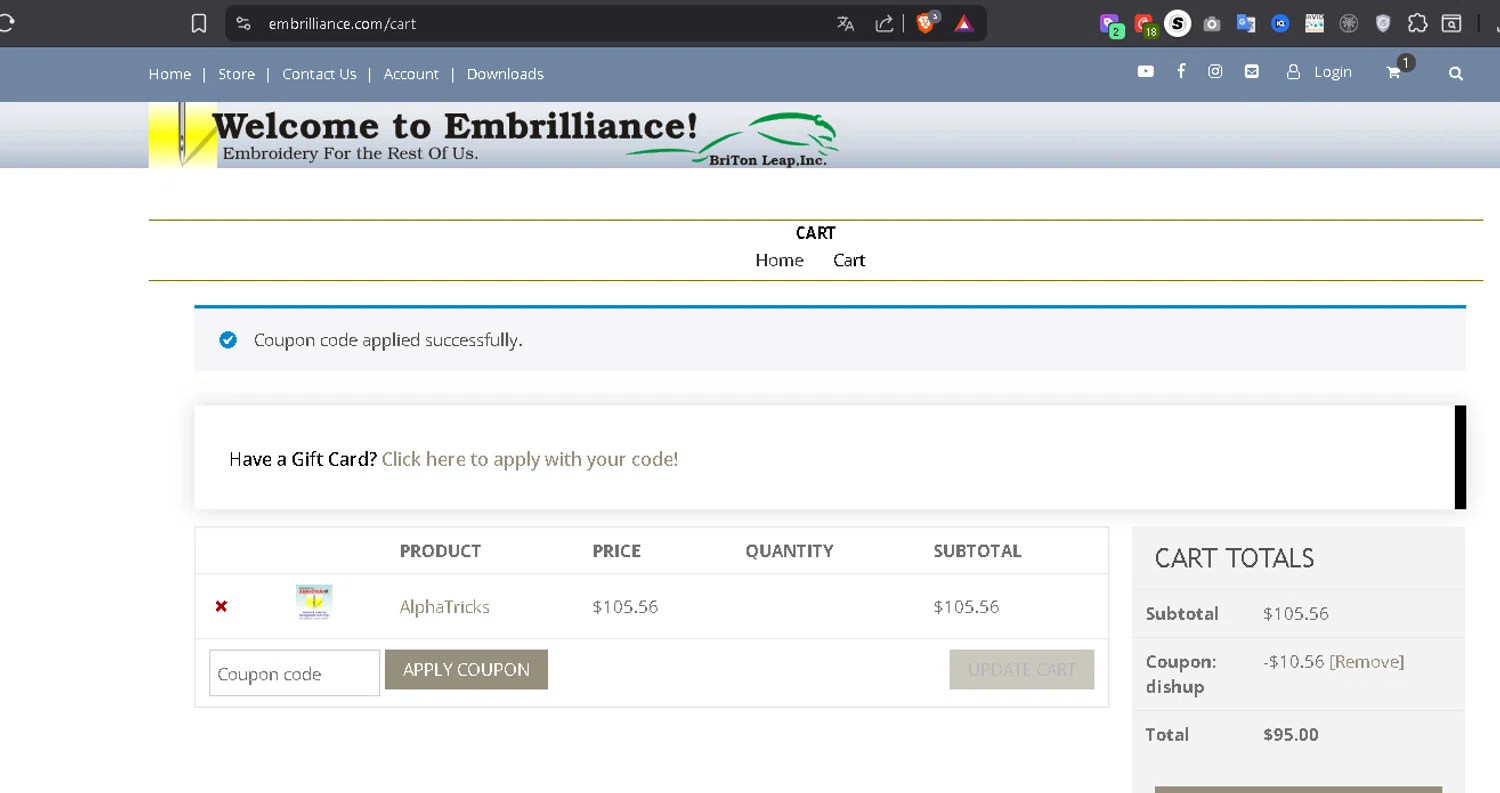The image size is (1500, 793).
Task: Open site search magnifier icon
Action: tap(1456, 73)
